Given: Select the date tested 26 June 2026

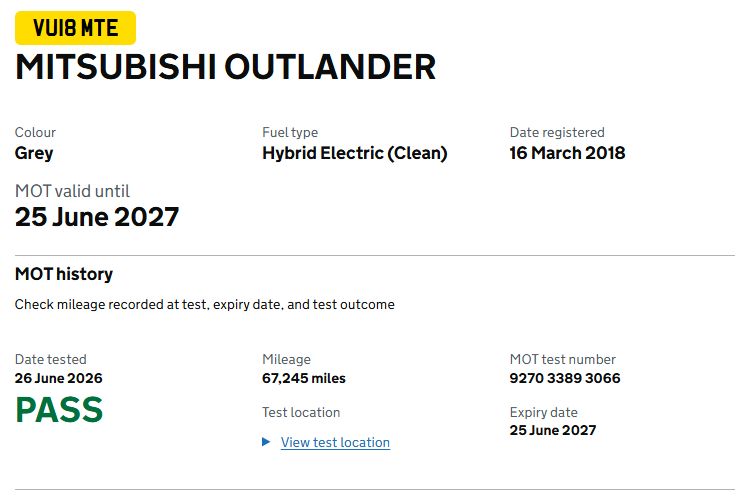Looking at the screenshot, I should [x=58, y=378].
